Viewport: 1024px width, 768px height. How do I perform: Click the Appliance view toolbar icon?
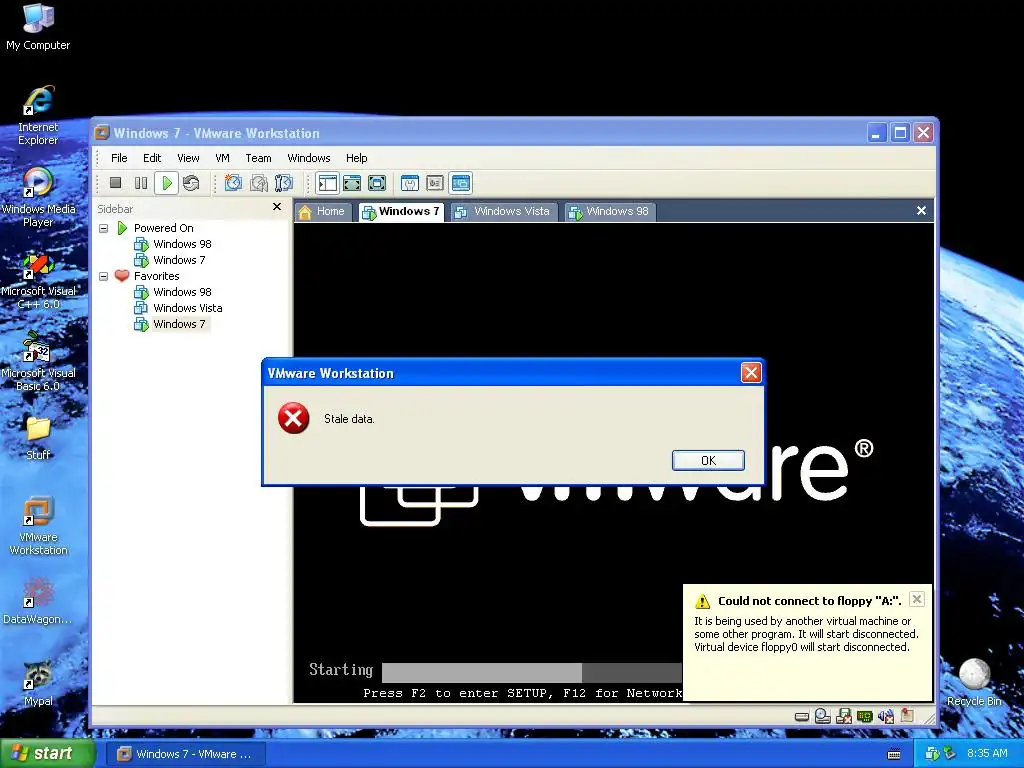tap(435, 184)
